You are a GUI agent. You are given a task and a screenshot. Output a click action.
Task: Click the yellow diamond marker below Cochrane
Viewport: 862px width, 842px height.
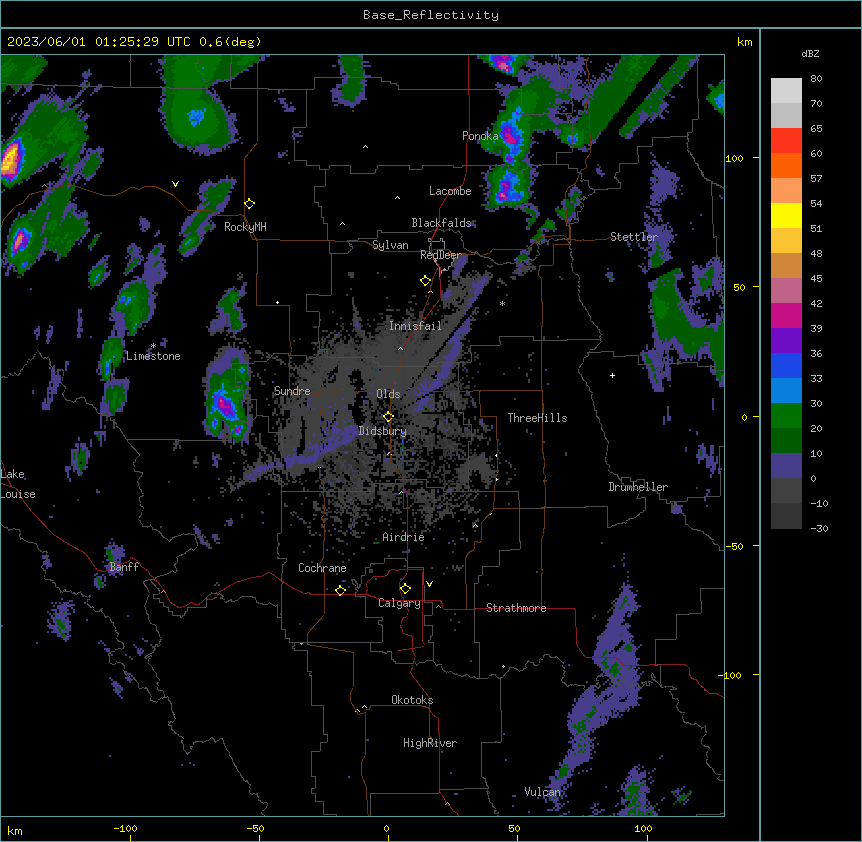point(340,590)
